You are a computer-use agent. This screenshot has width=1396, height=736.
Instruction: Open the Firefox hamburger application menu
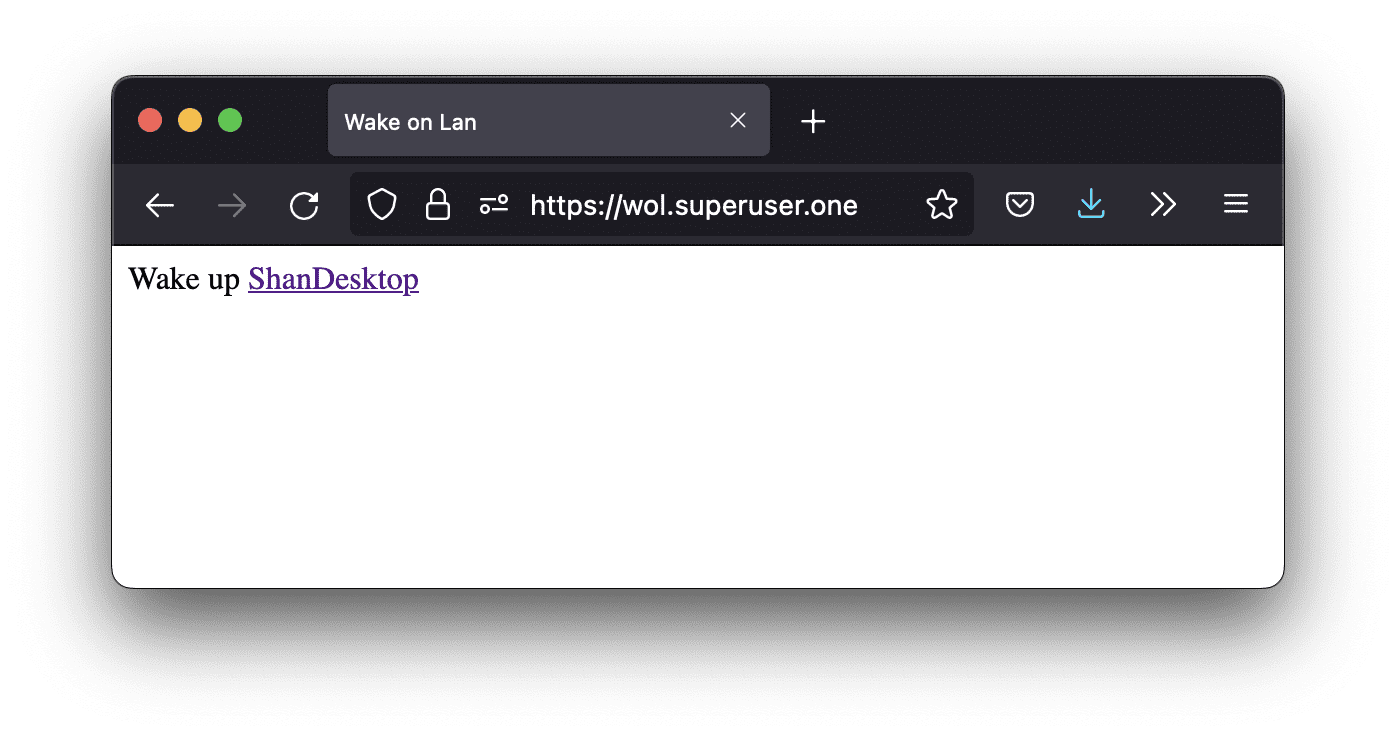[1236, 205]
